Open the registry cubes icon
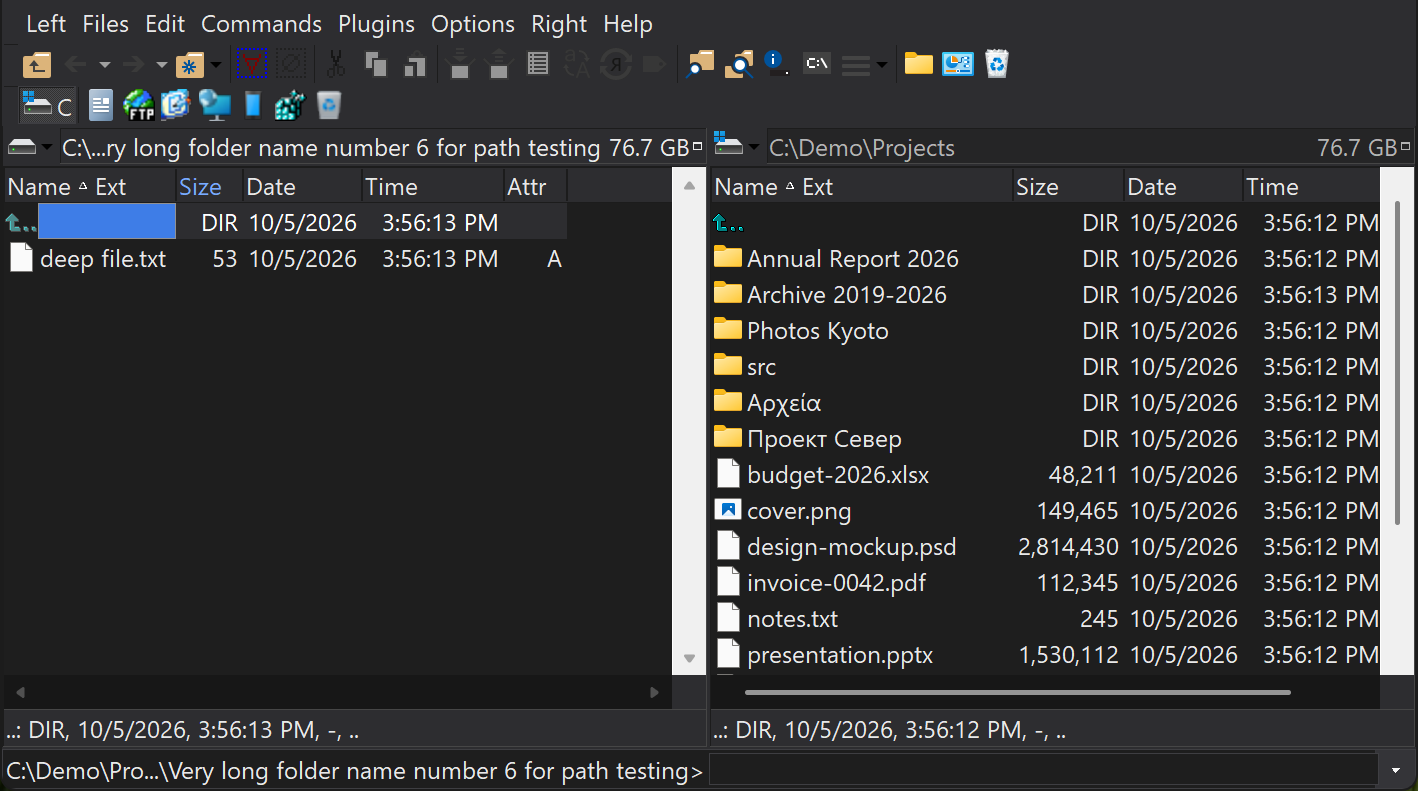1418x791 pixels. (289, 104)
